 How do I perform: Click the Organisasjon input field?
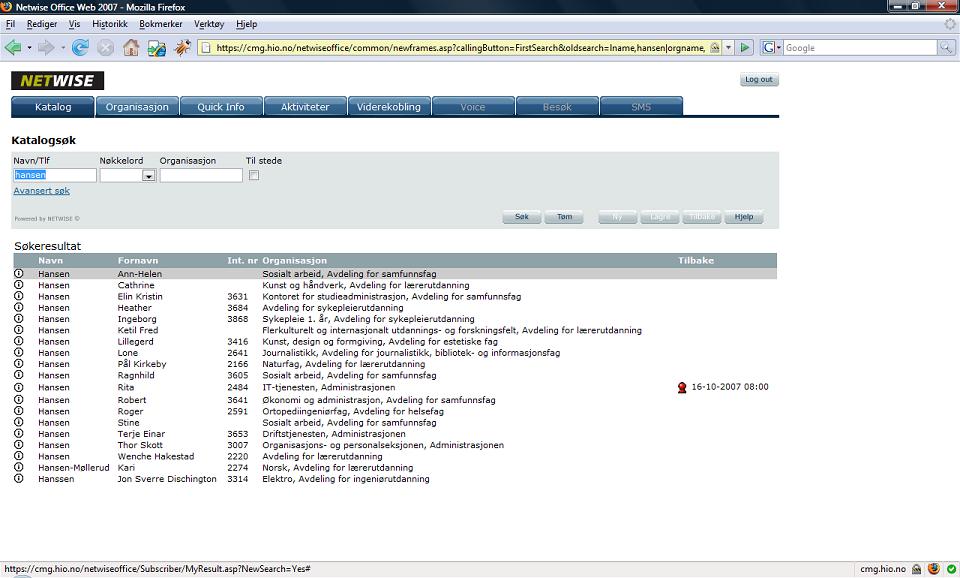[x=201, y=175]
